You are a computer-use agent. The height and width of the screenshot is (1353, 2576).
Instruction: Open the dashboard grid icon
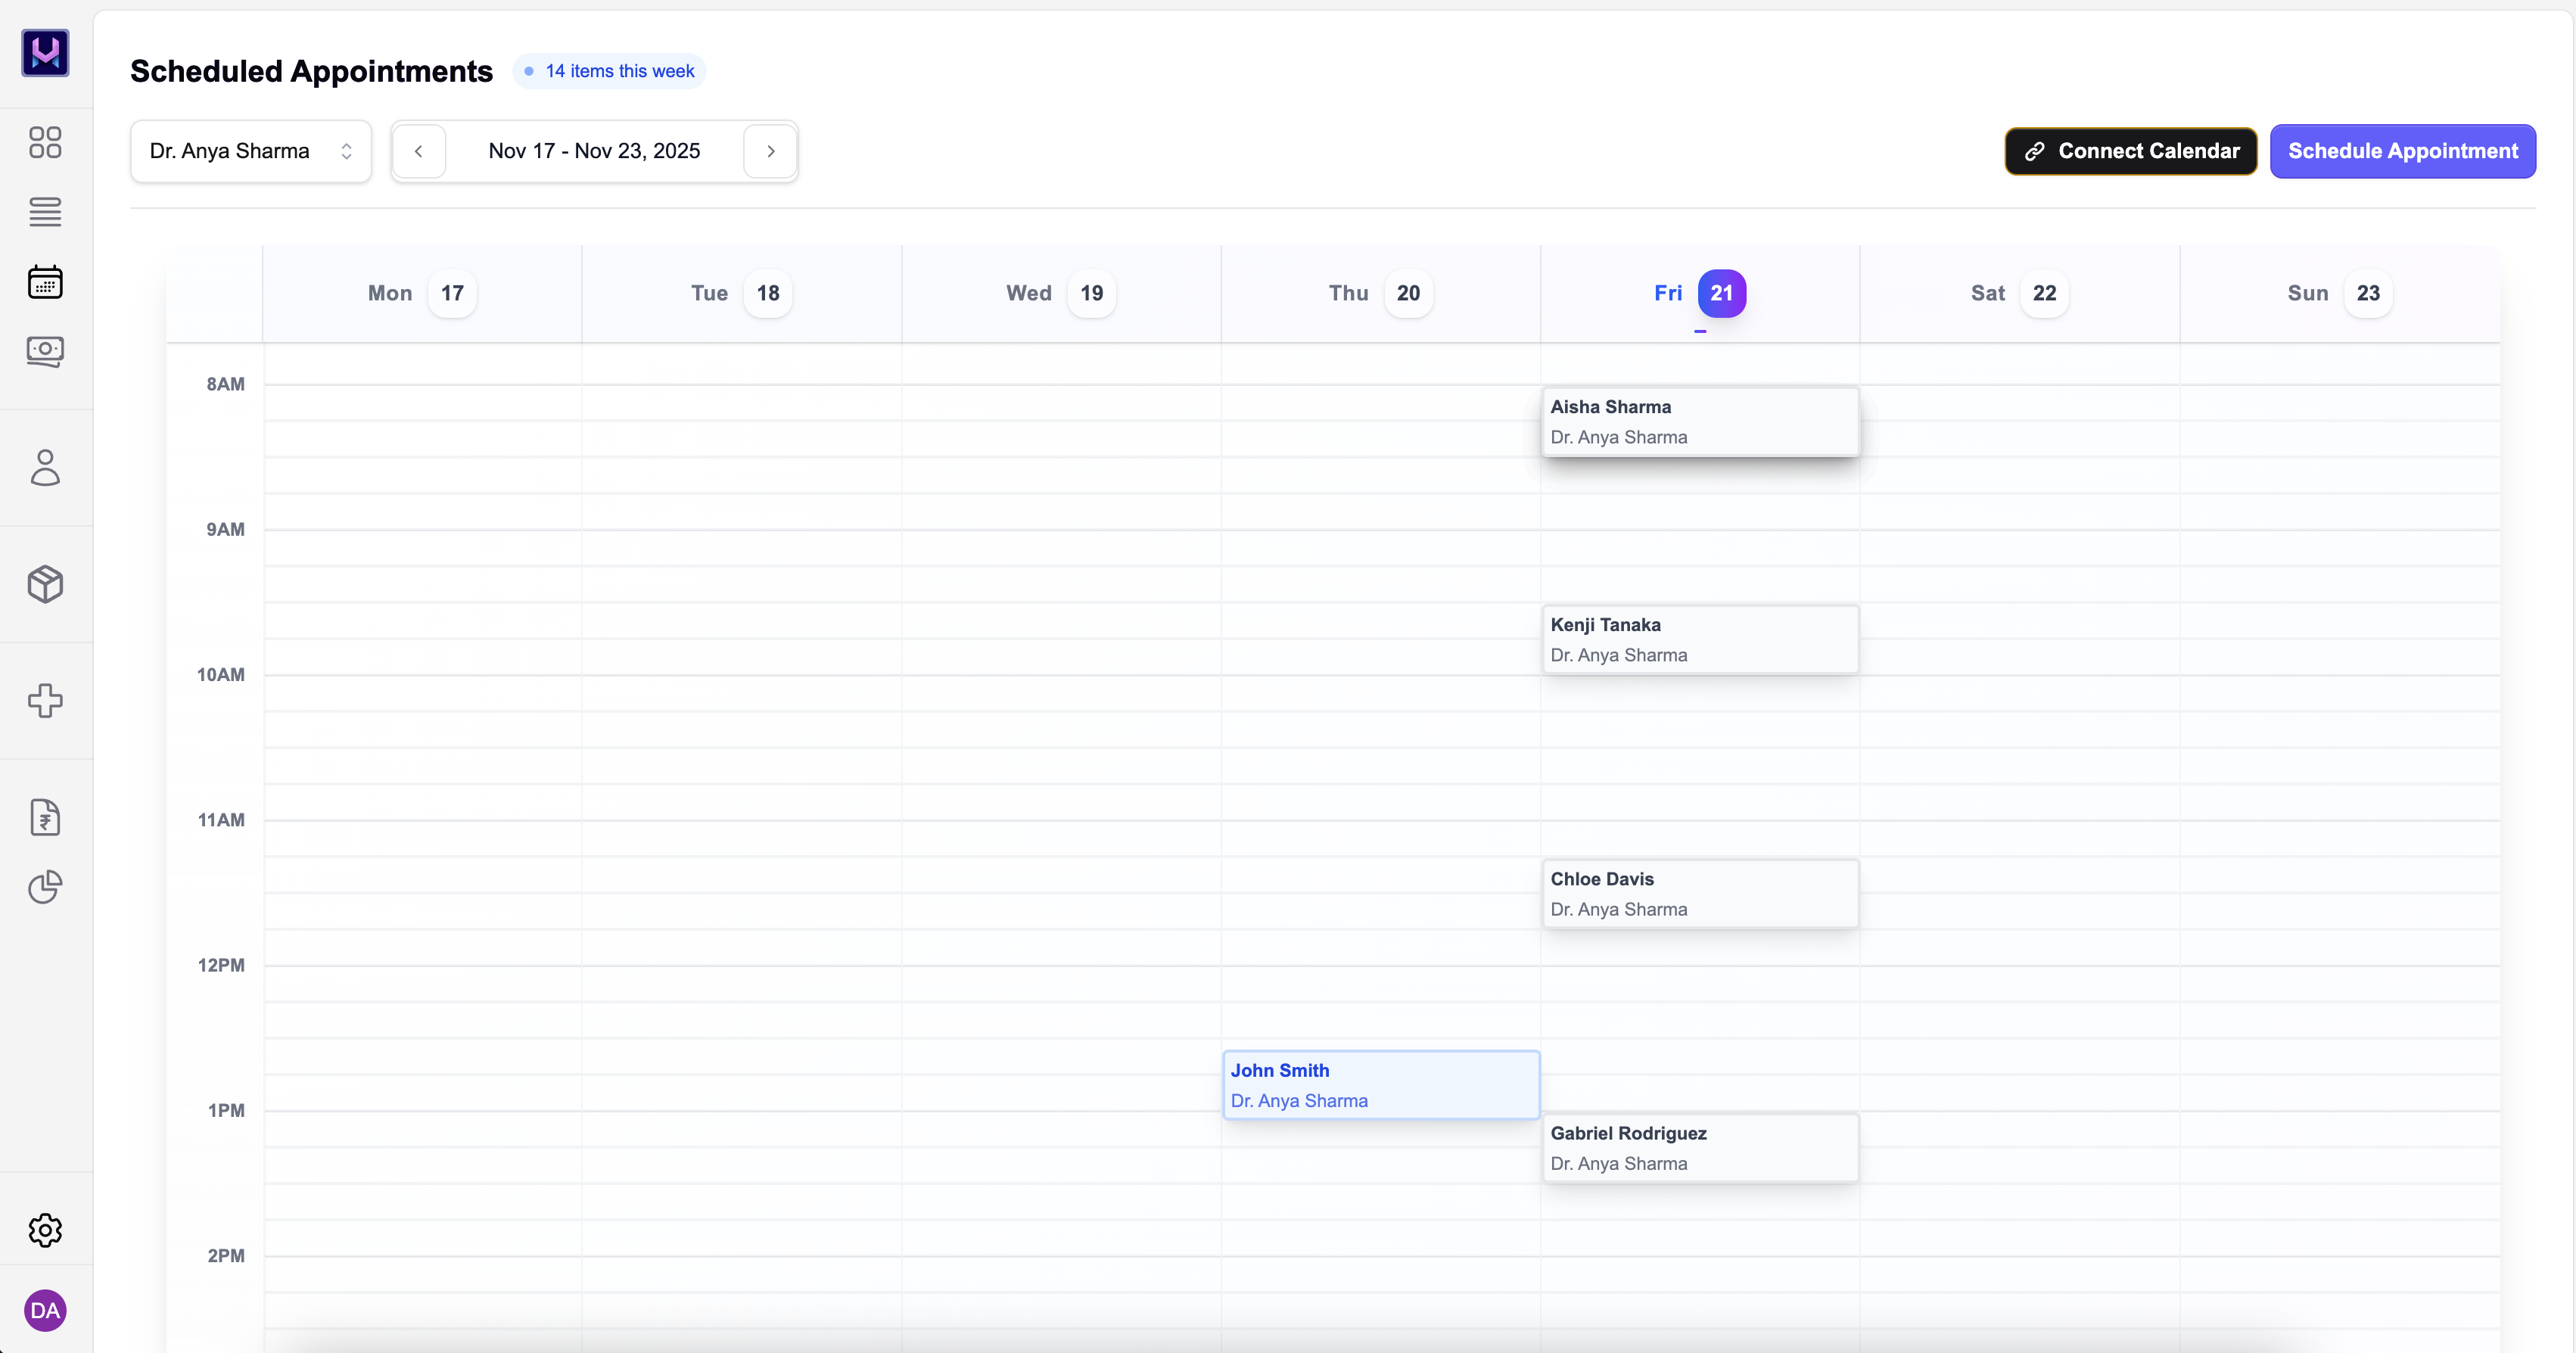[44, 143]
